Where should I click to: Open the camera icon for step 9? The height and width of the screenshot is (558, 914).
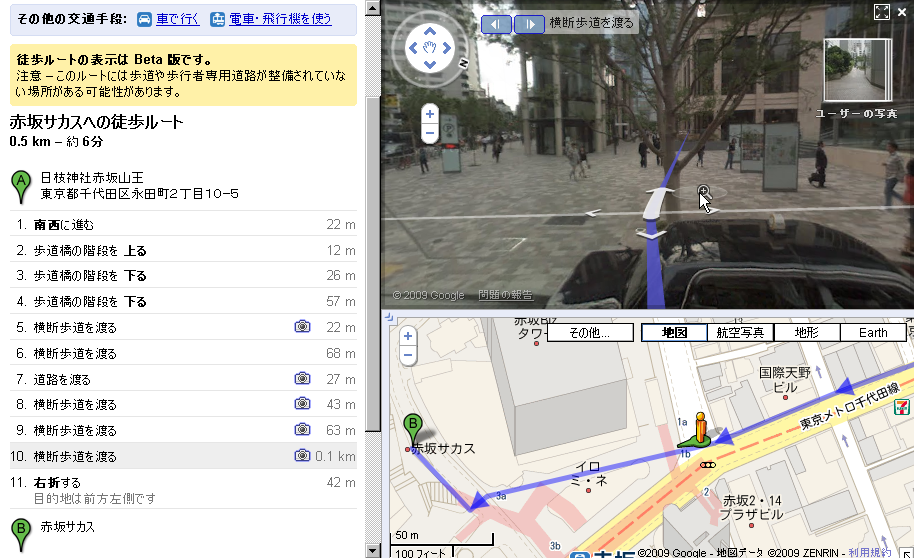[x=302, y=430]
